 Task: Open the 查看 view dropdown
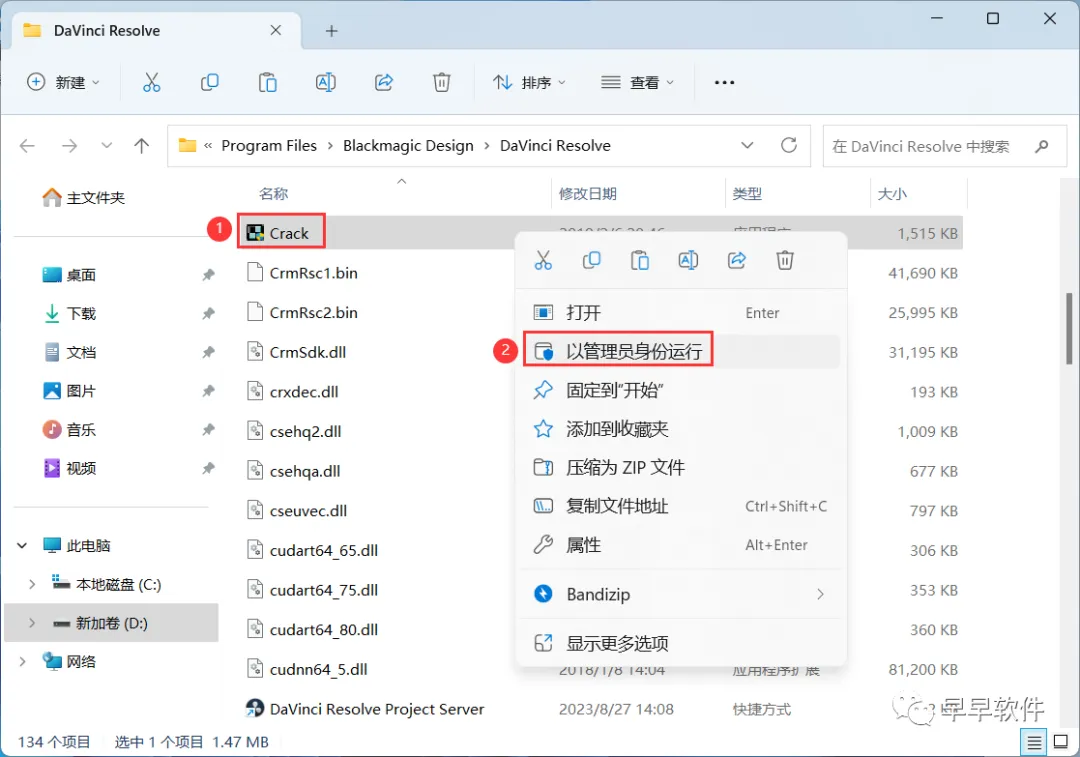click(637, 83)
